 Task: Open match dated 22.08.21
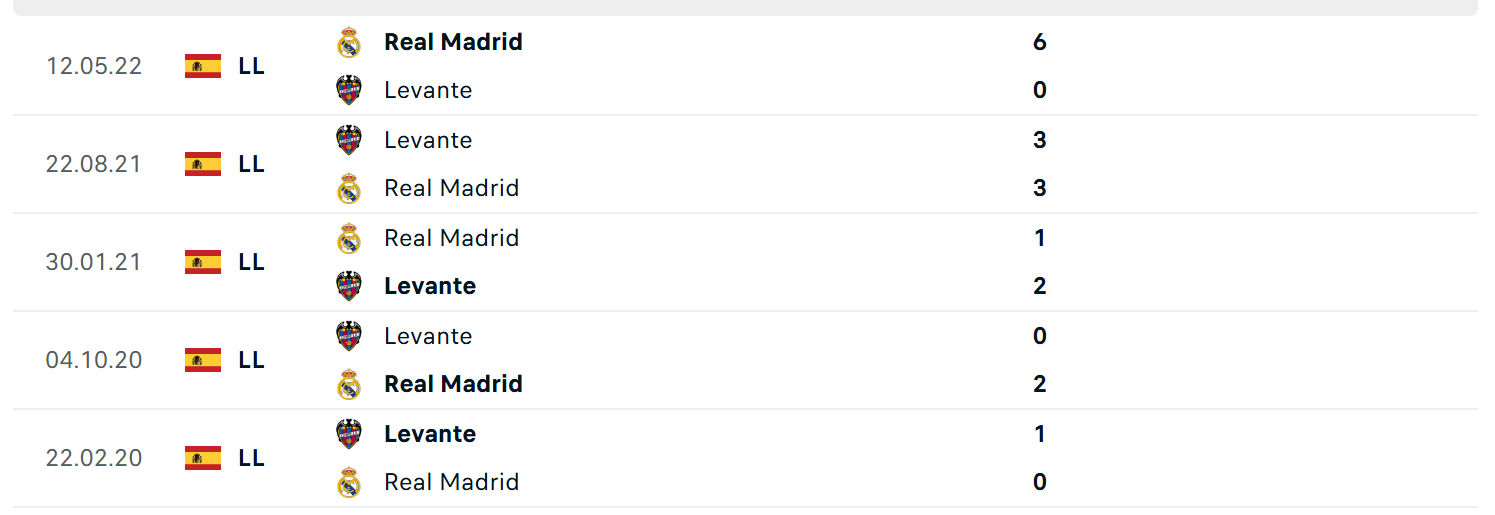click(x=745, y=164)
